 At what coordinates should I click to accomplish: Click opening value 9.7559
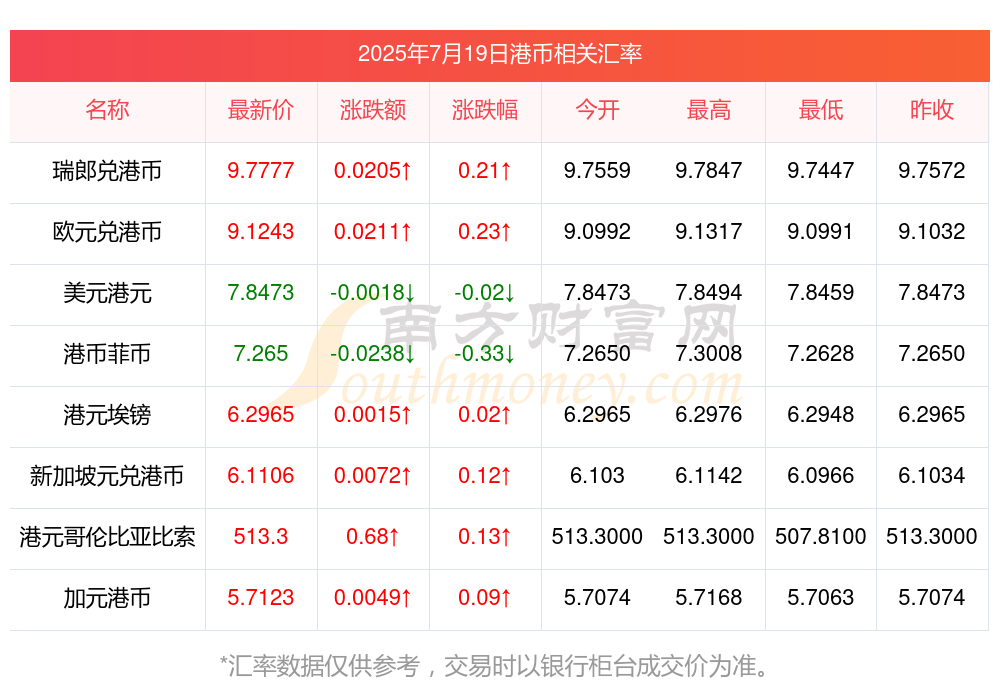tap(597, 170)
